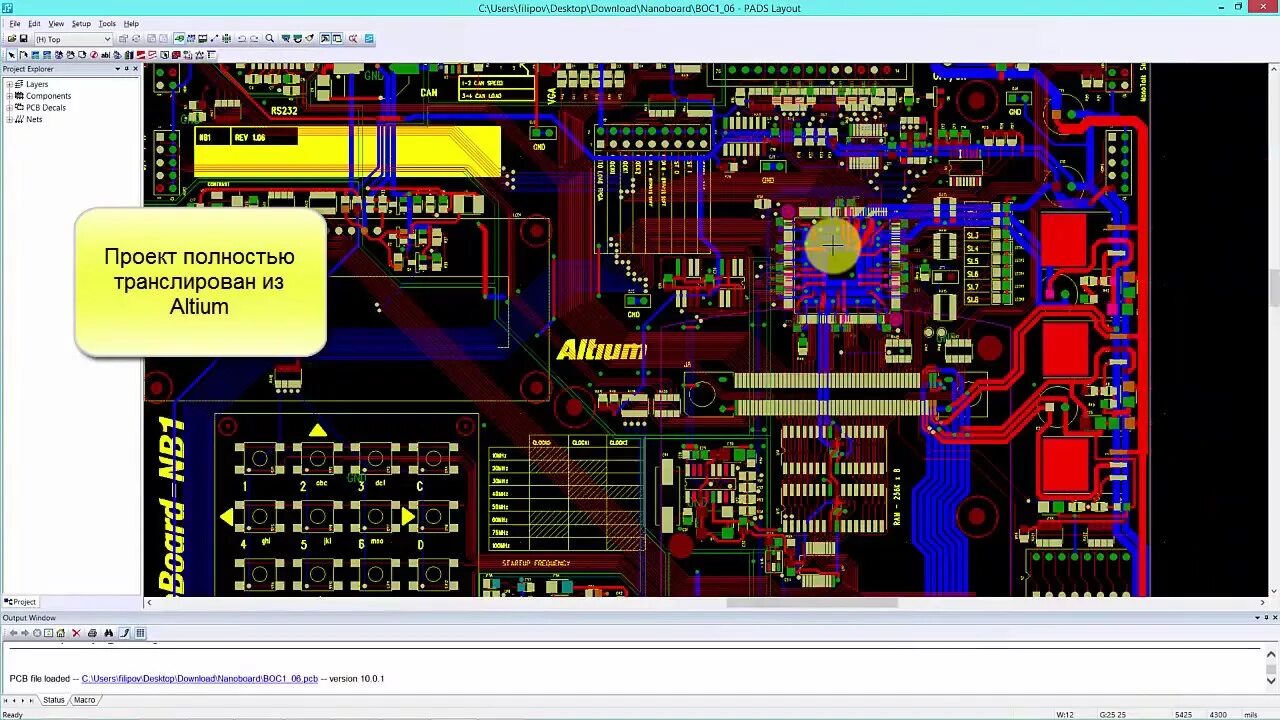Click the Layers node icon in Project Explorer

(x=19, y=84)
